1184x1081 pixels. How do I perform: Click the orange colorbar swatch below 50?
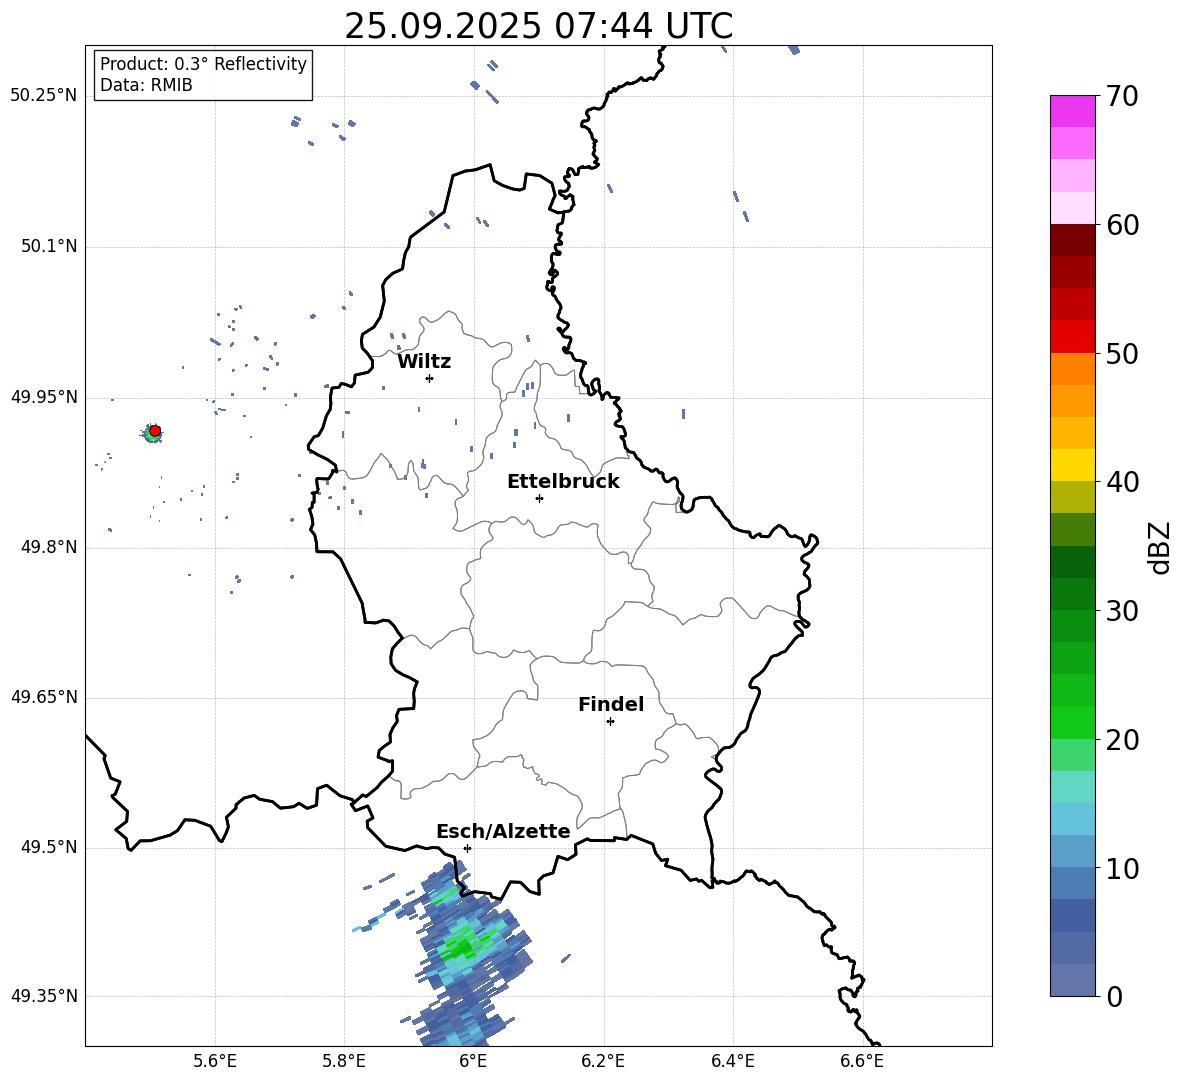[x=1072, y=369]
